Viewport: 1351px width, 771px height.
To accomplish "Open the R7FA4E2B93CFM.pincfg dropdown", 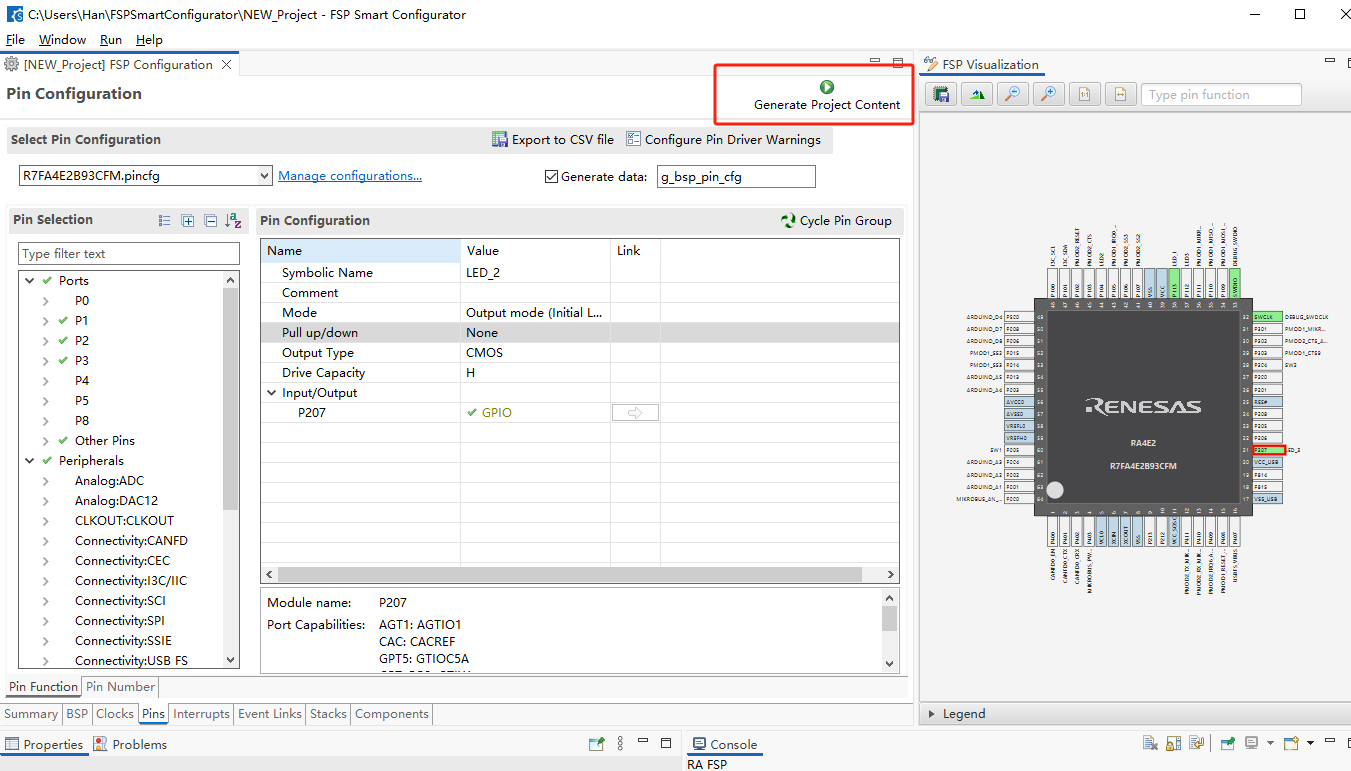I will pyautogui.click(x=264, y=176).
